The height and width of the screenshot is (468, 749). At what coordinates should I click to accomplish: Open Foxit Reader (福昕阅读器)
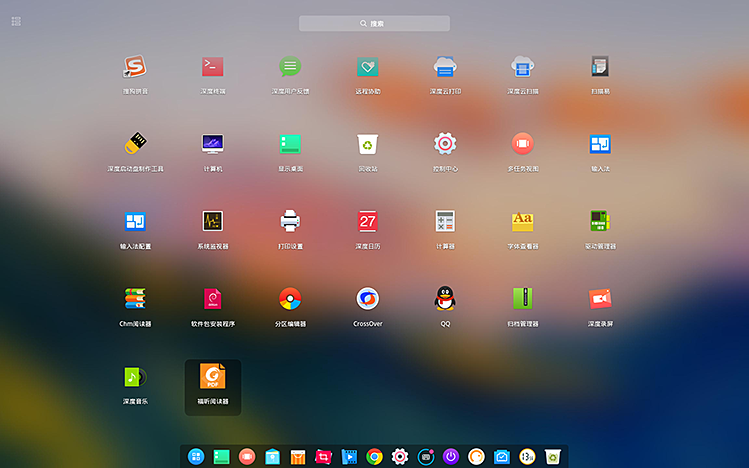click(212, 376)
